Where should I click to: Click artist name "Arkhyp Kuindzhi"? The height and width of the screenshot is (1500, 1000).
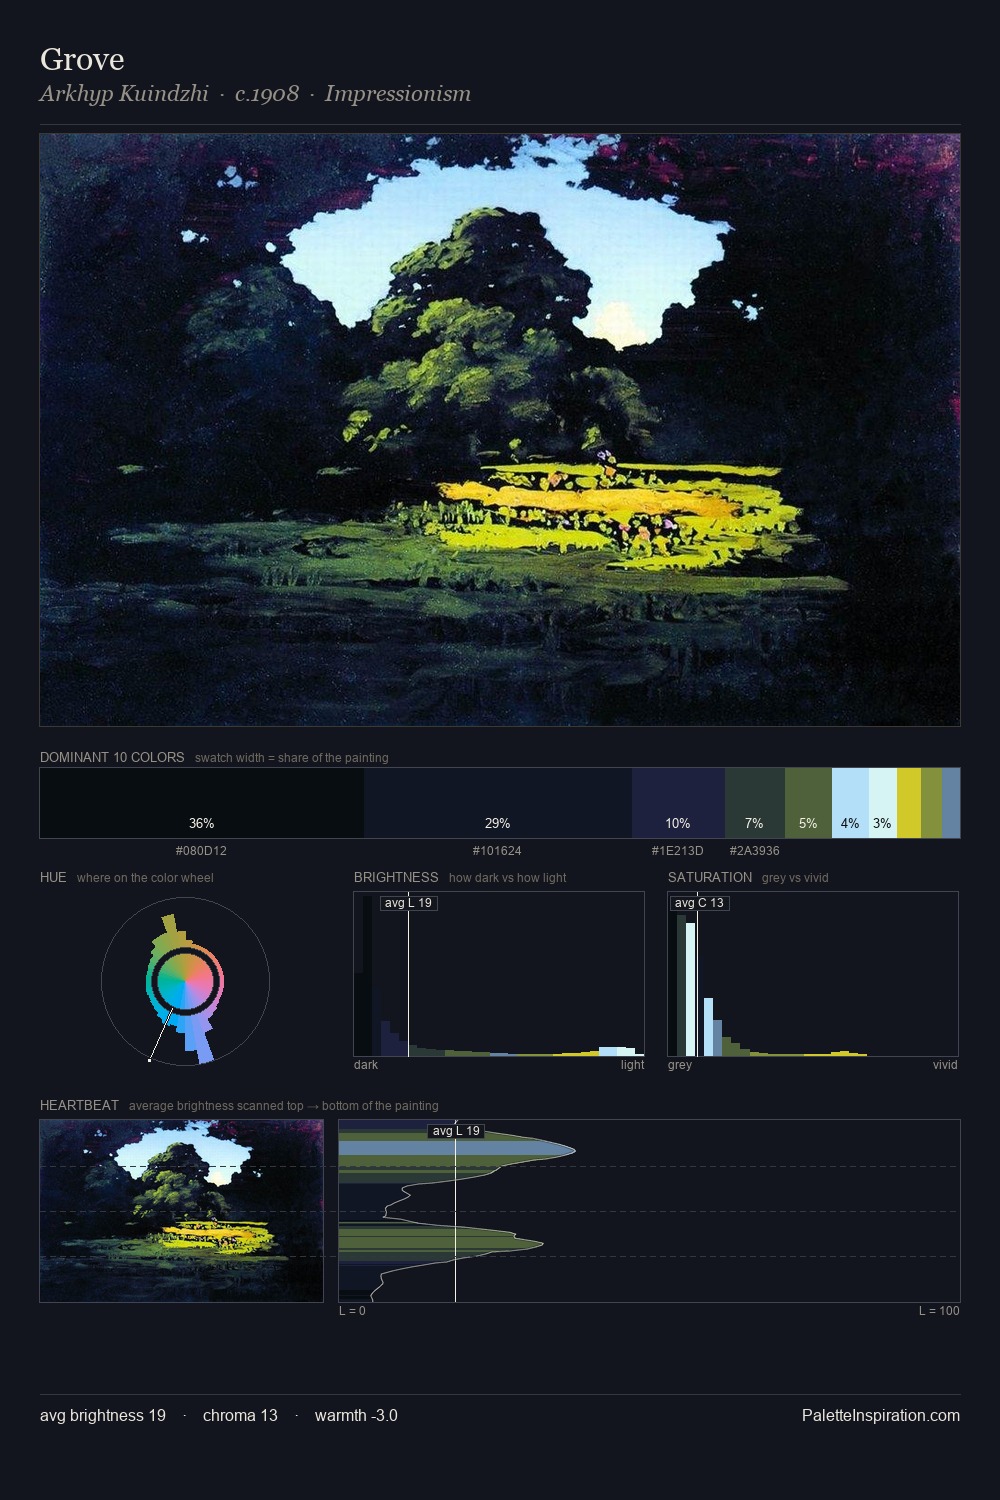124,93
